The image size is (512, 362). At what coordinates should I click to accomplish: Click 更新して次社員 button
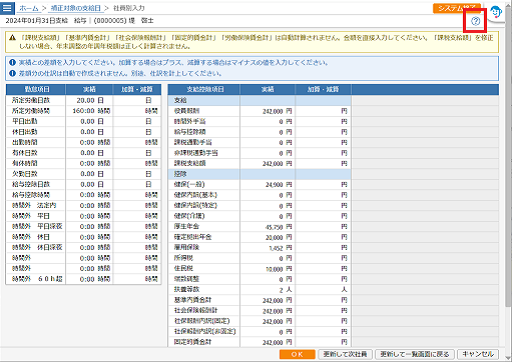(x=345, y=354)
